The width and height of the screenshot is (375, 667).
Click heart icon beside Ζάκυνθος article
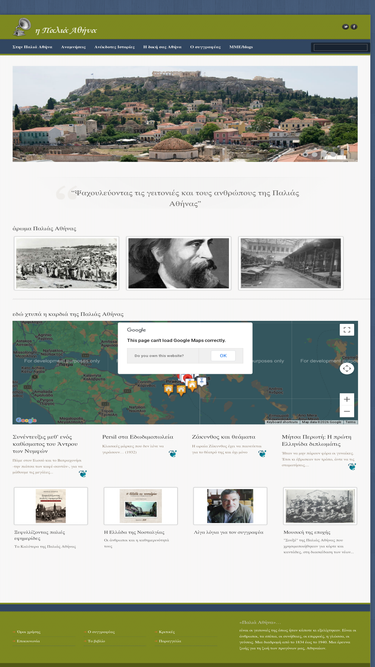262,453
